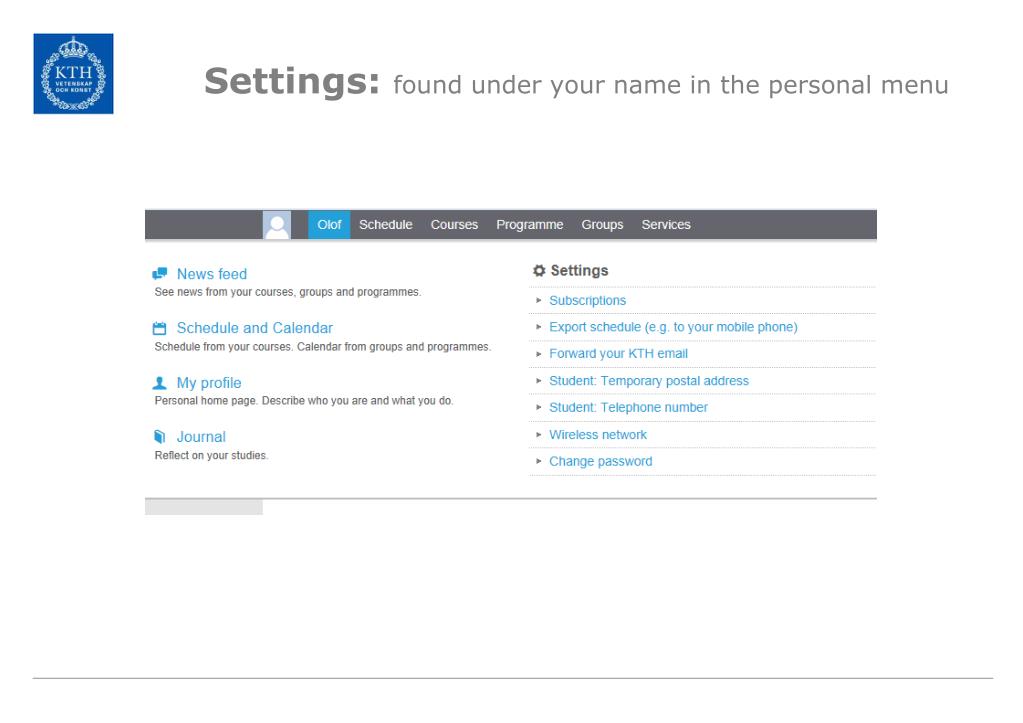This screenshot has height=723, width=1023.
Task: Open the Schedule menu item
Action: click(x=386, y=225)
